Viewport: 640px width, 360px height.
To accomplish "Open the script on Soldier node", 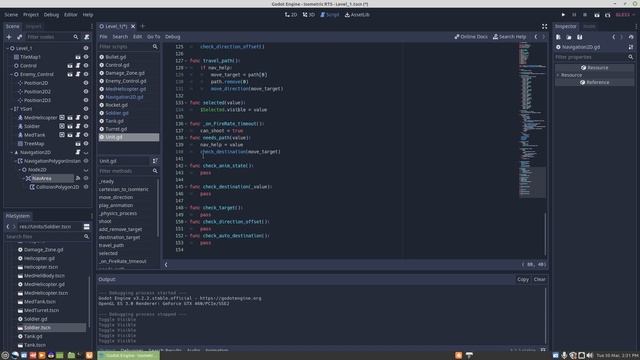I will (78, 126).
